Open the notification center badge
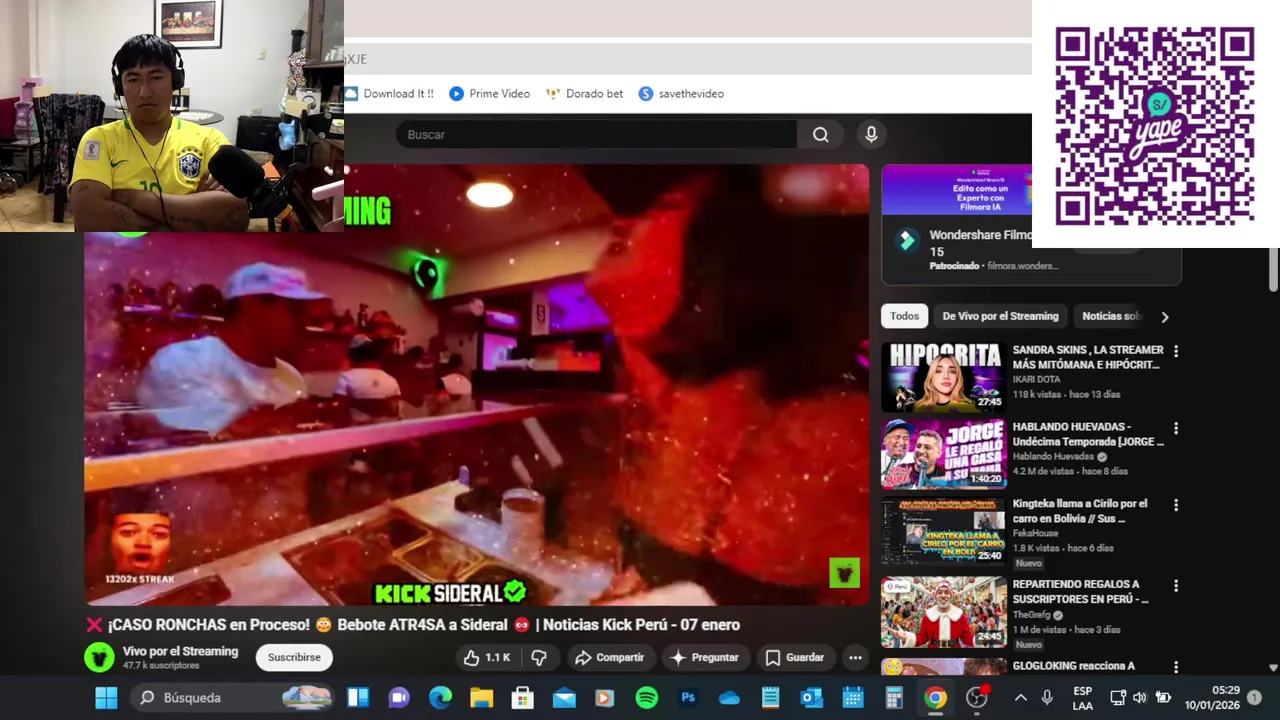Viewport: 1280px width, 720px height. tap(1254, 697)
